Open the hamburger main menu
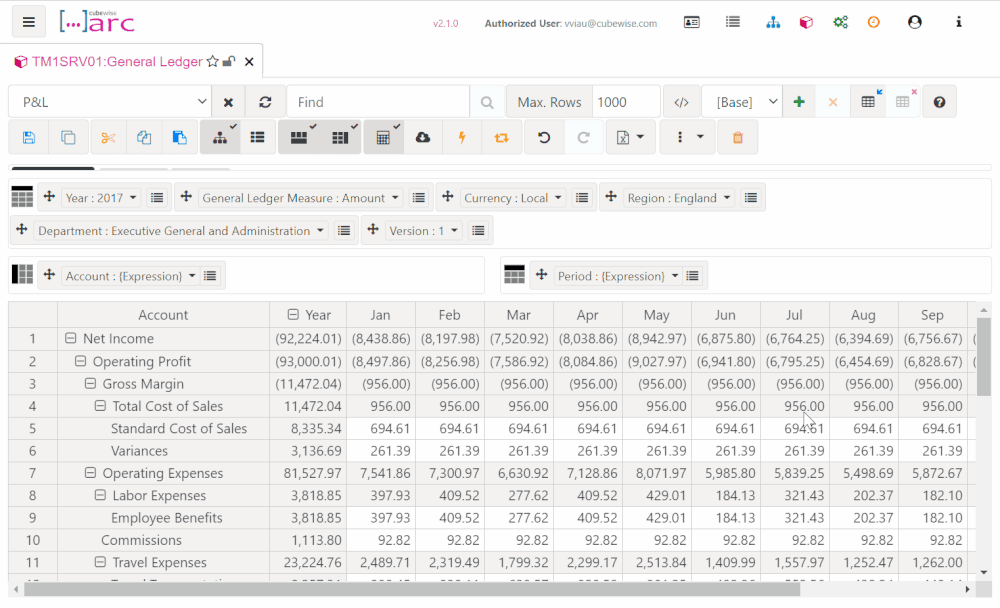The width and height of the screenshot is (1000, 608). pyautogui.click(x=29, y=22)
